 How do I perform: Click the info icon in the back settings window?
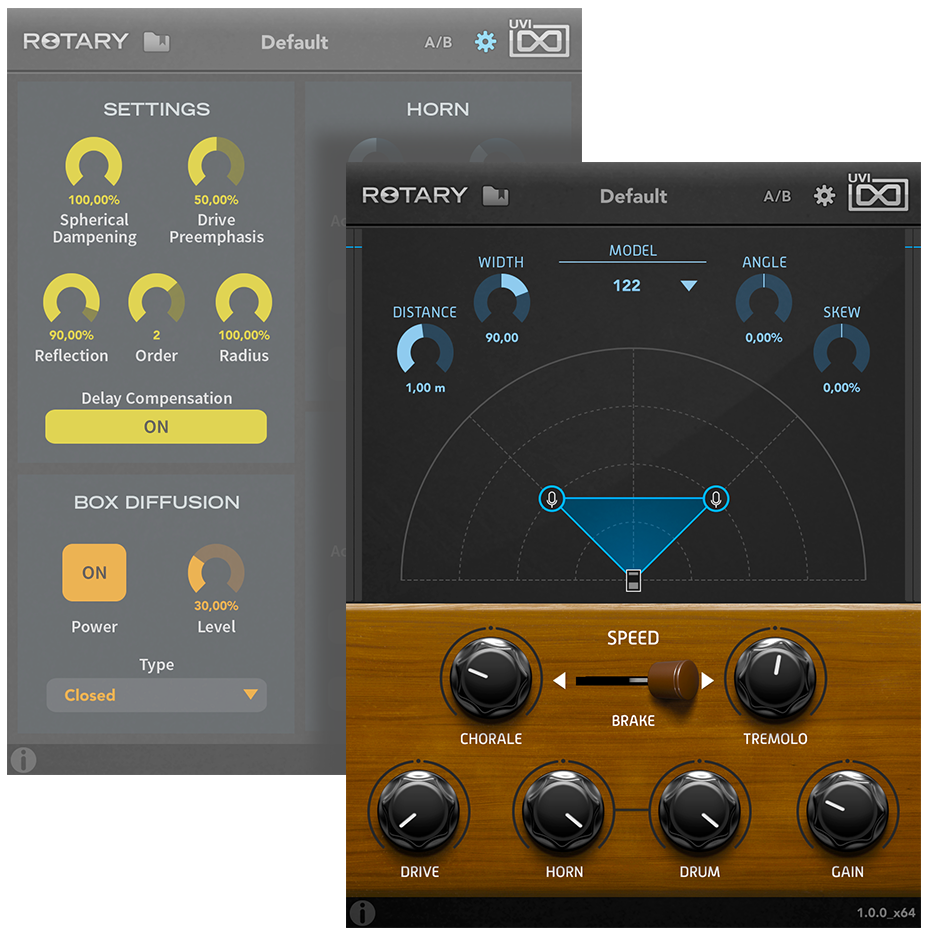click(23, 760)
